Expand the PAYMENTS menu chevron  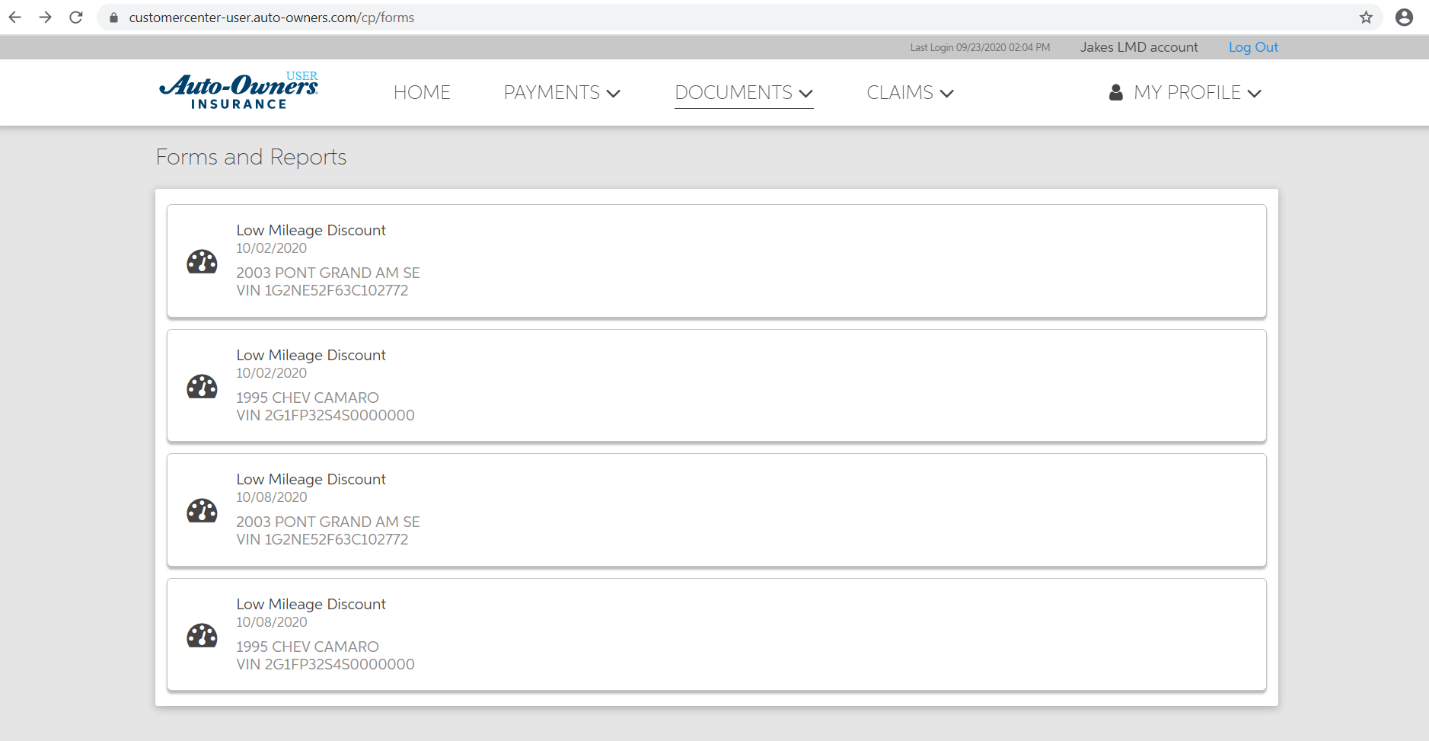click(x=613, y=93)
